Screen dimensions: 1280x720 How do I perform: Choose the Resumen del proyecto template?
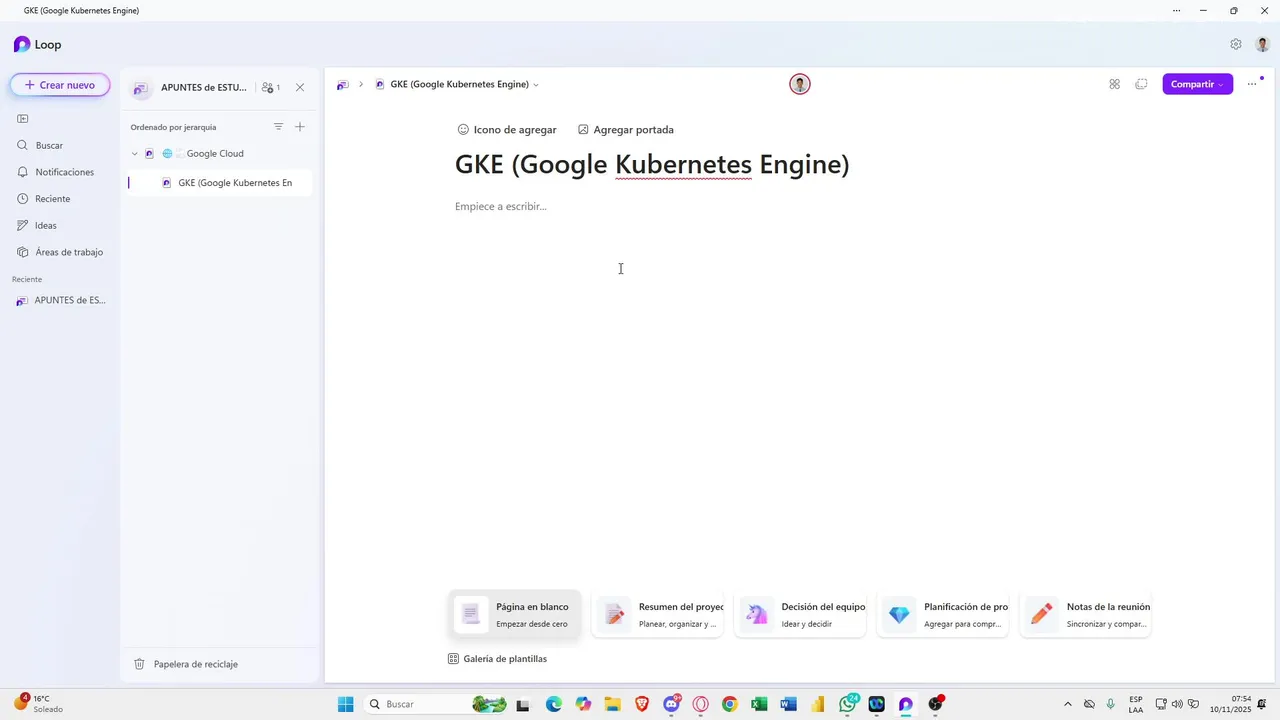[658, 614]
